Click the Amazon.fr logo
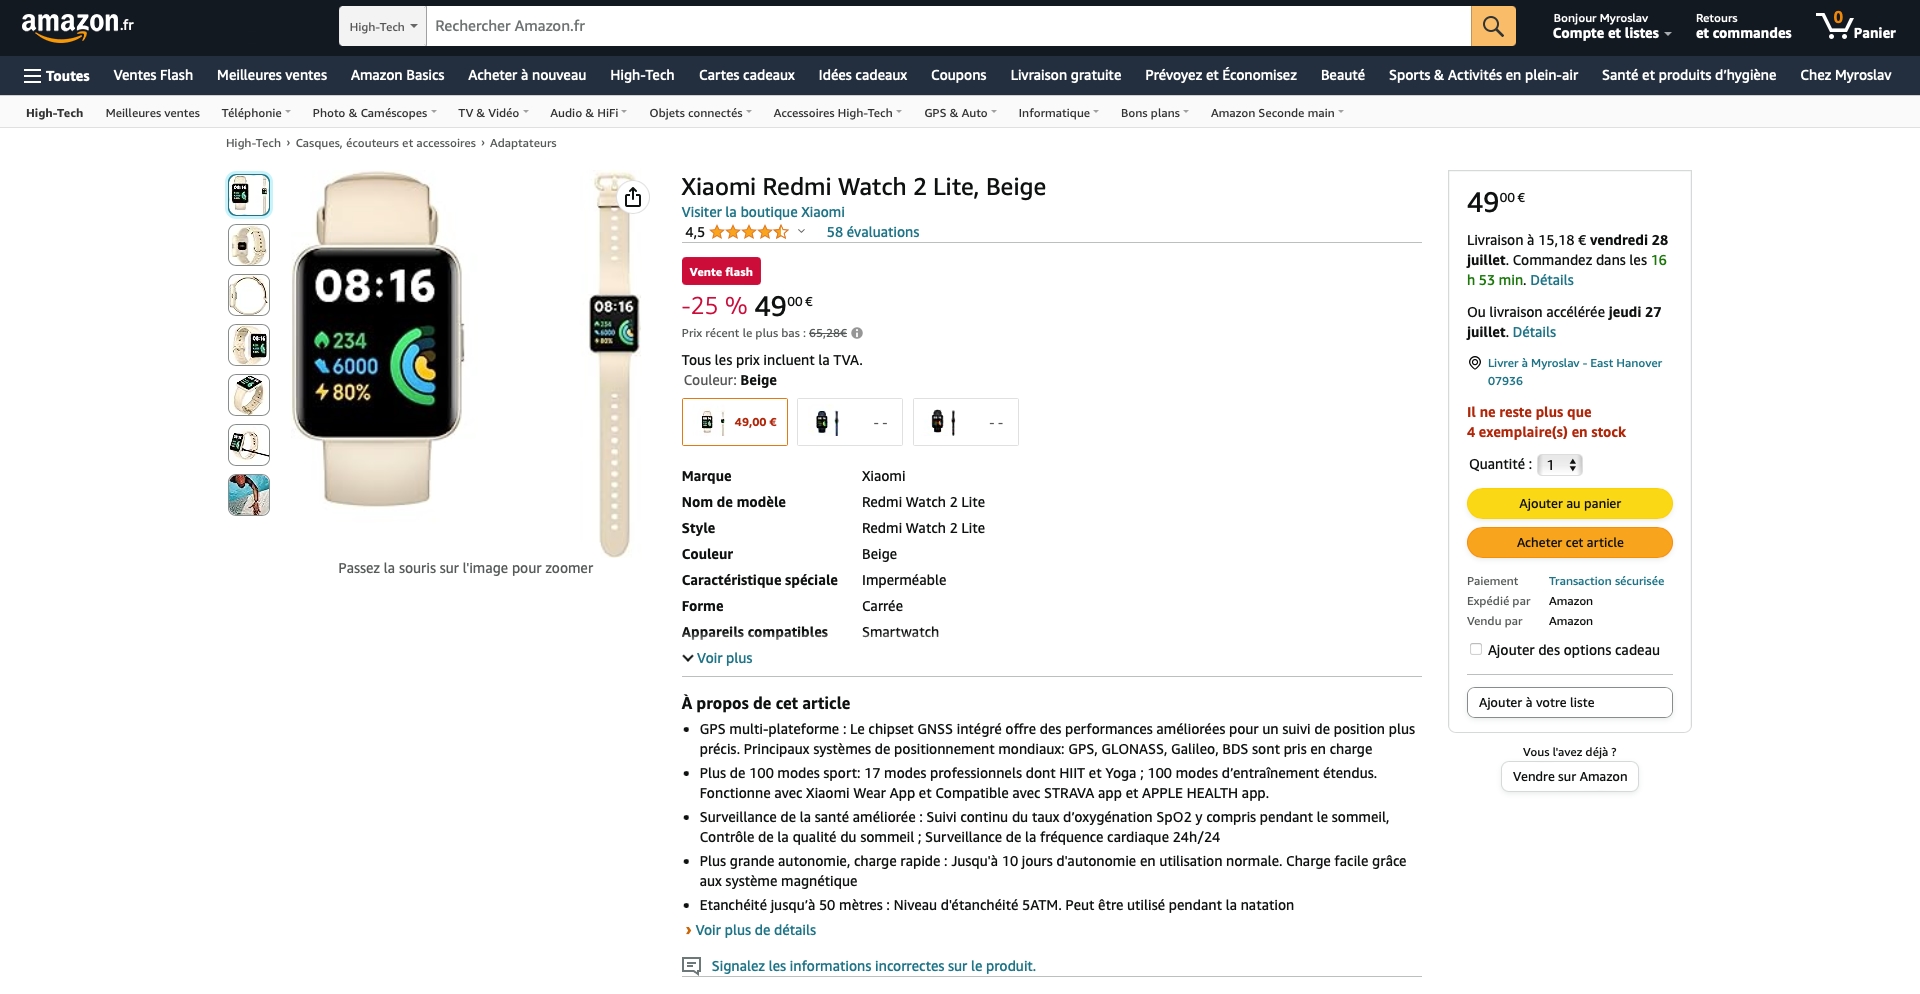This screenshot has width=1920, height=994. 78,25
